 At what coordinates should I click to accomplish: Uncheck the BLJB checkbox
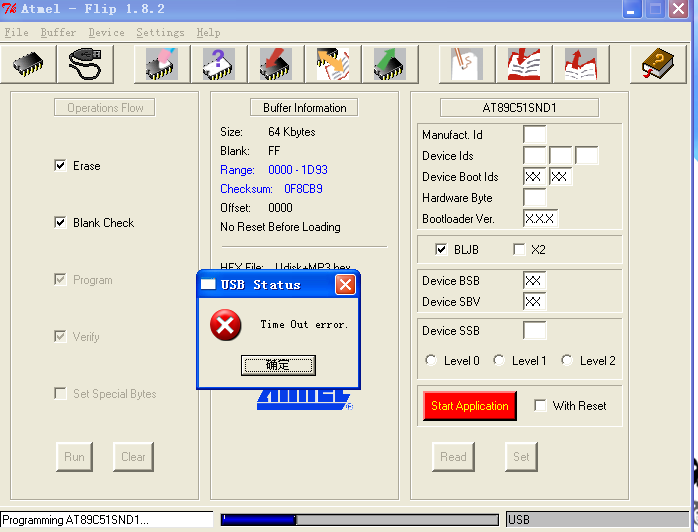(x=441, y=249)
